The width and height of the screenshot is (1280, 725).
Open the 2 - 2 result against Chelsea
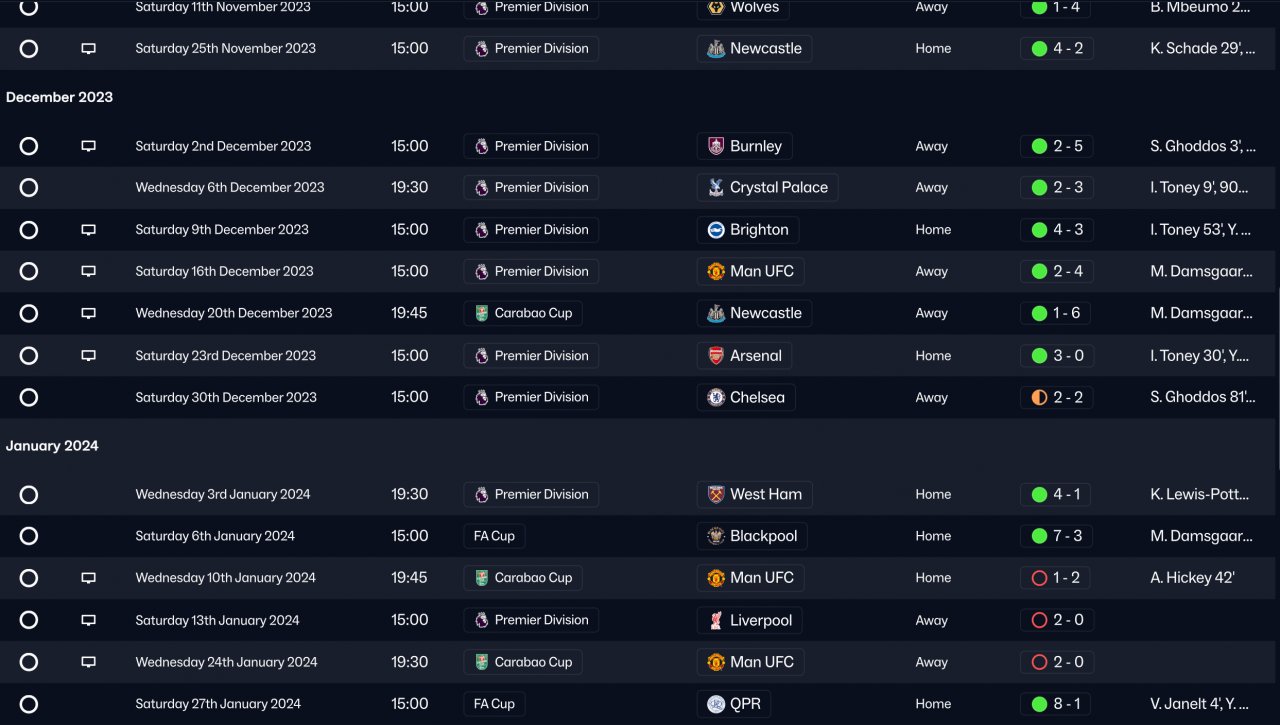point(1057,398)
